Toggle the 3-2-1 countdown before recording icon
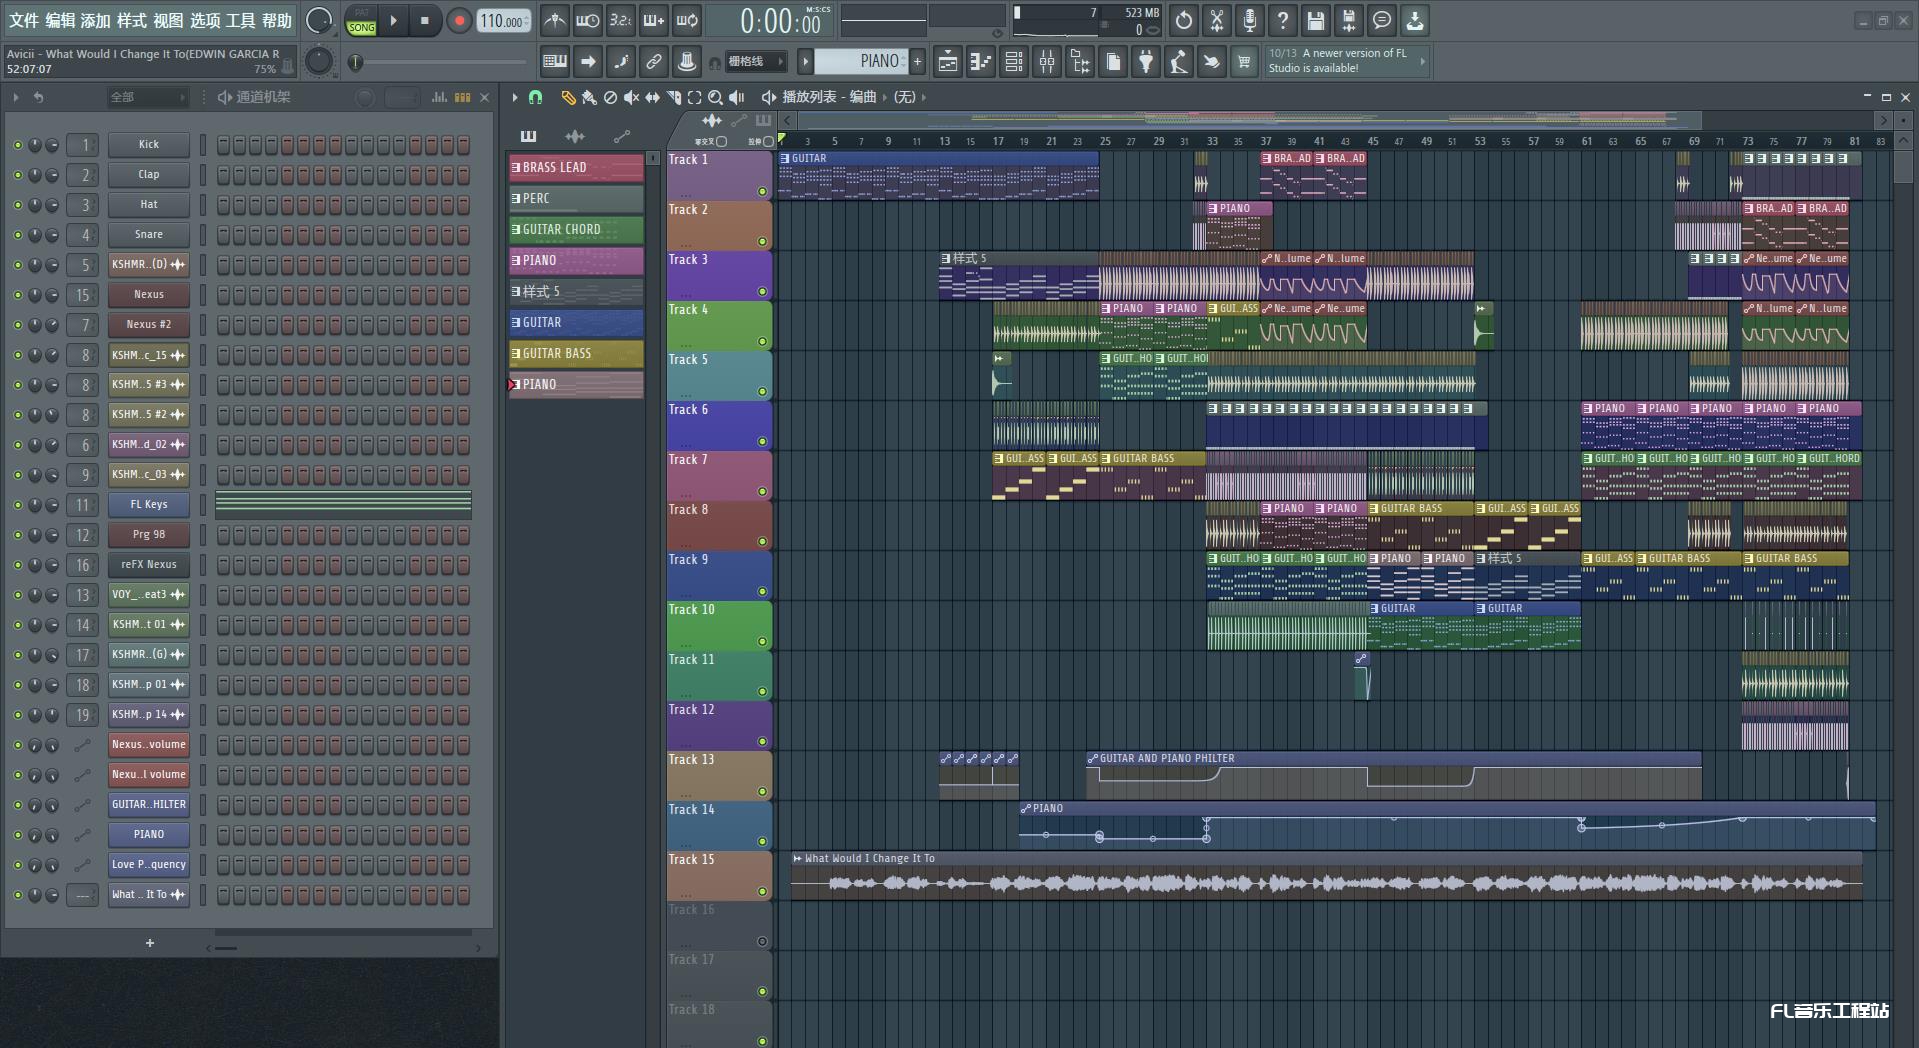Image resolution: width=1919 pixels, height=1048 pixels. click(x=621, y=20)
